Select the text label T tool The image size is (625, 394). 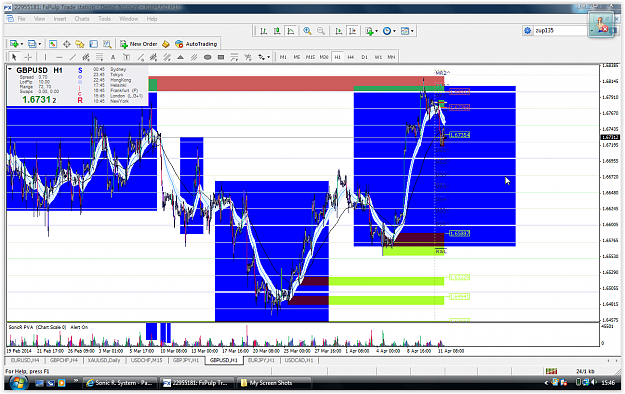click(x=126, y=57)
